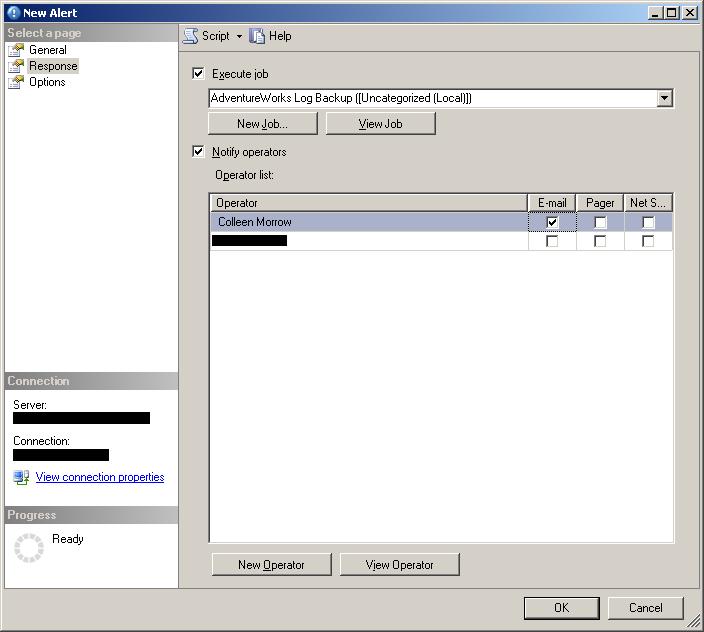
Task: Open View connection properties link
Action: click(100, 477)
